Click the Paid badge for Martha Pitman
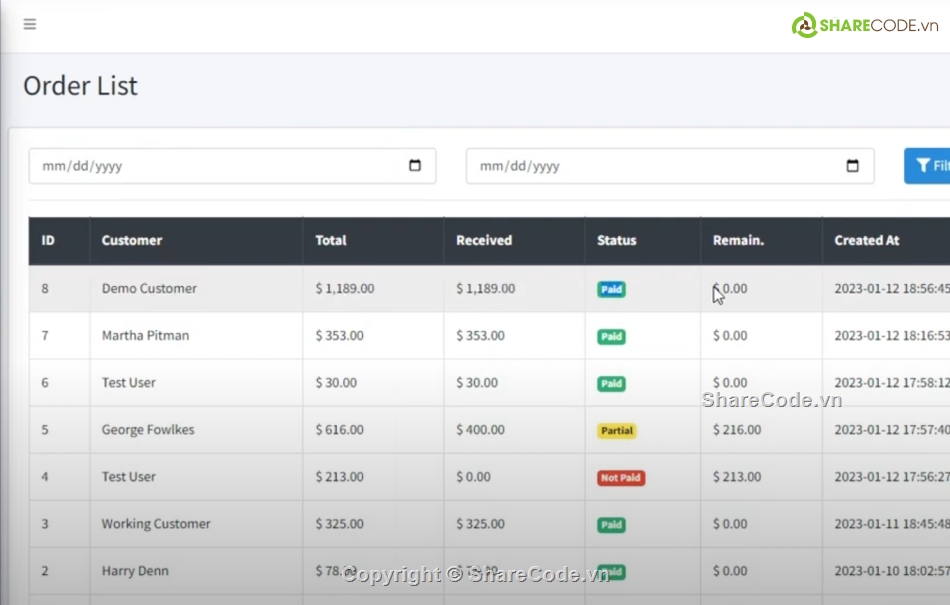950x605 pixels. coord(611,337)
